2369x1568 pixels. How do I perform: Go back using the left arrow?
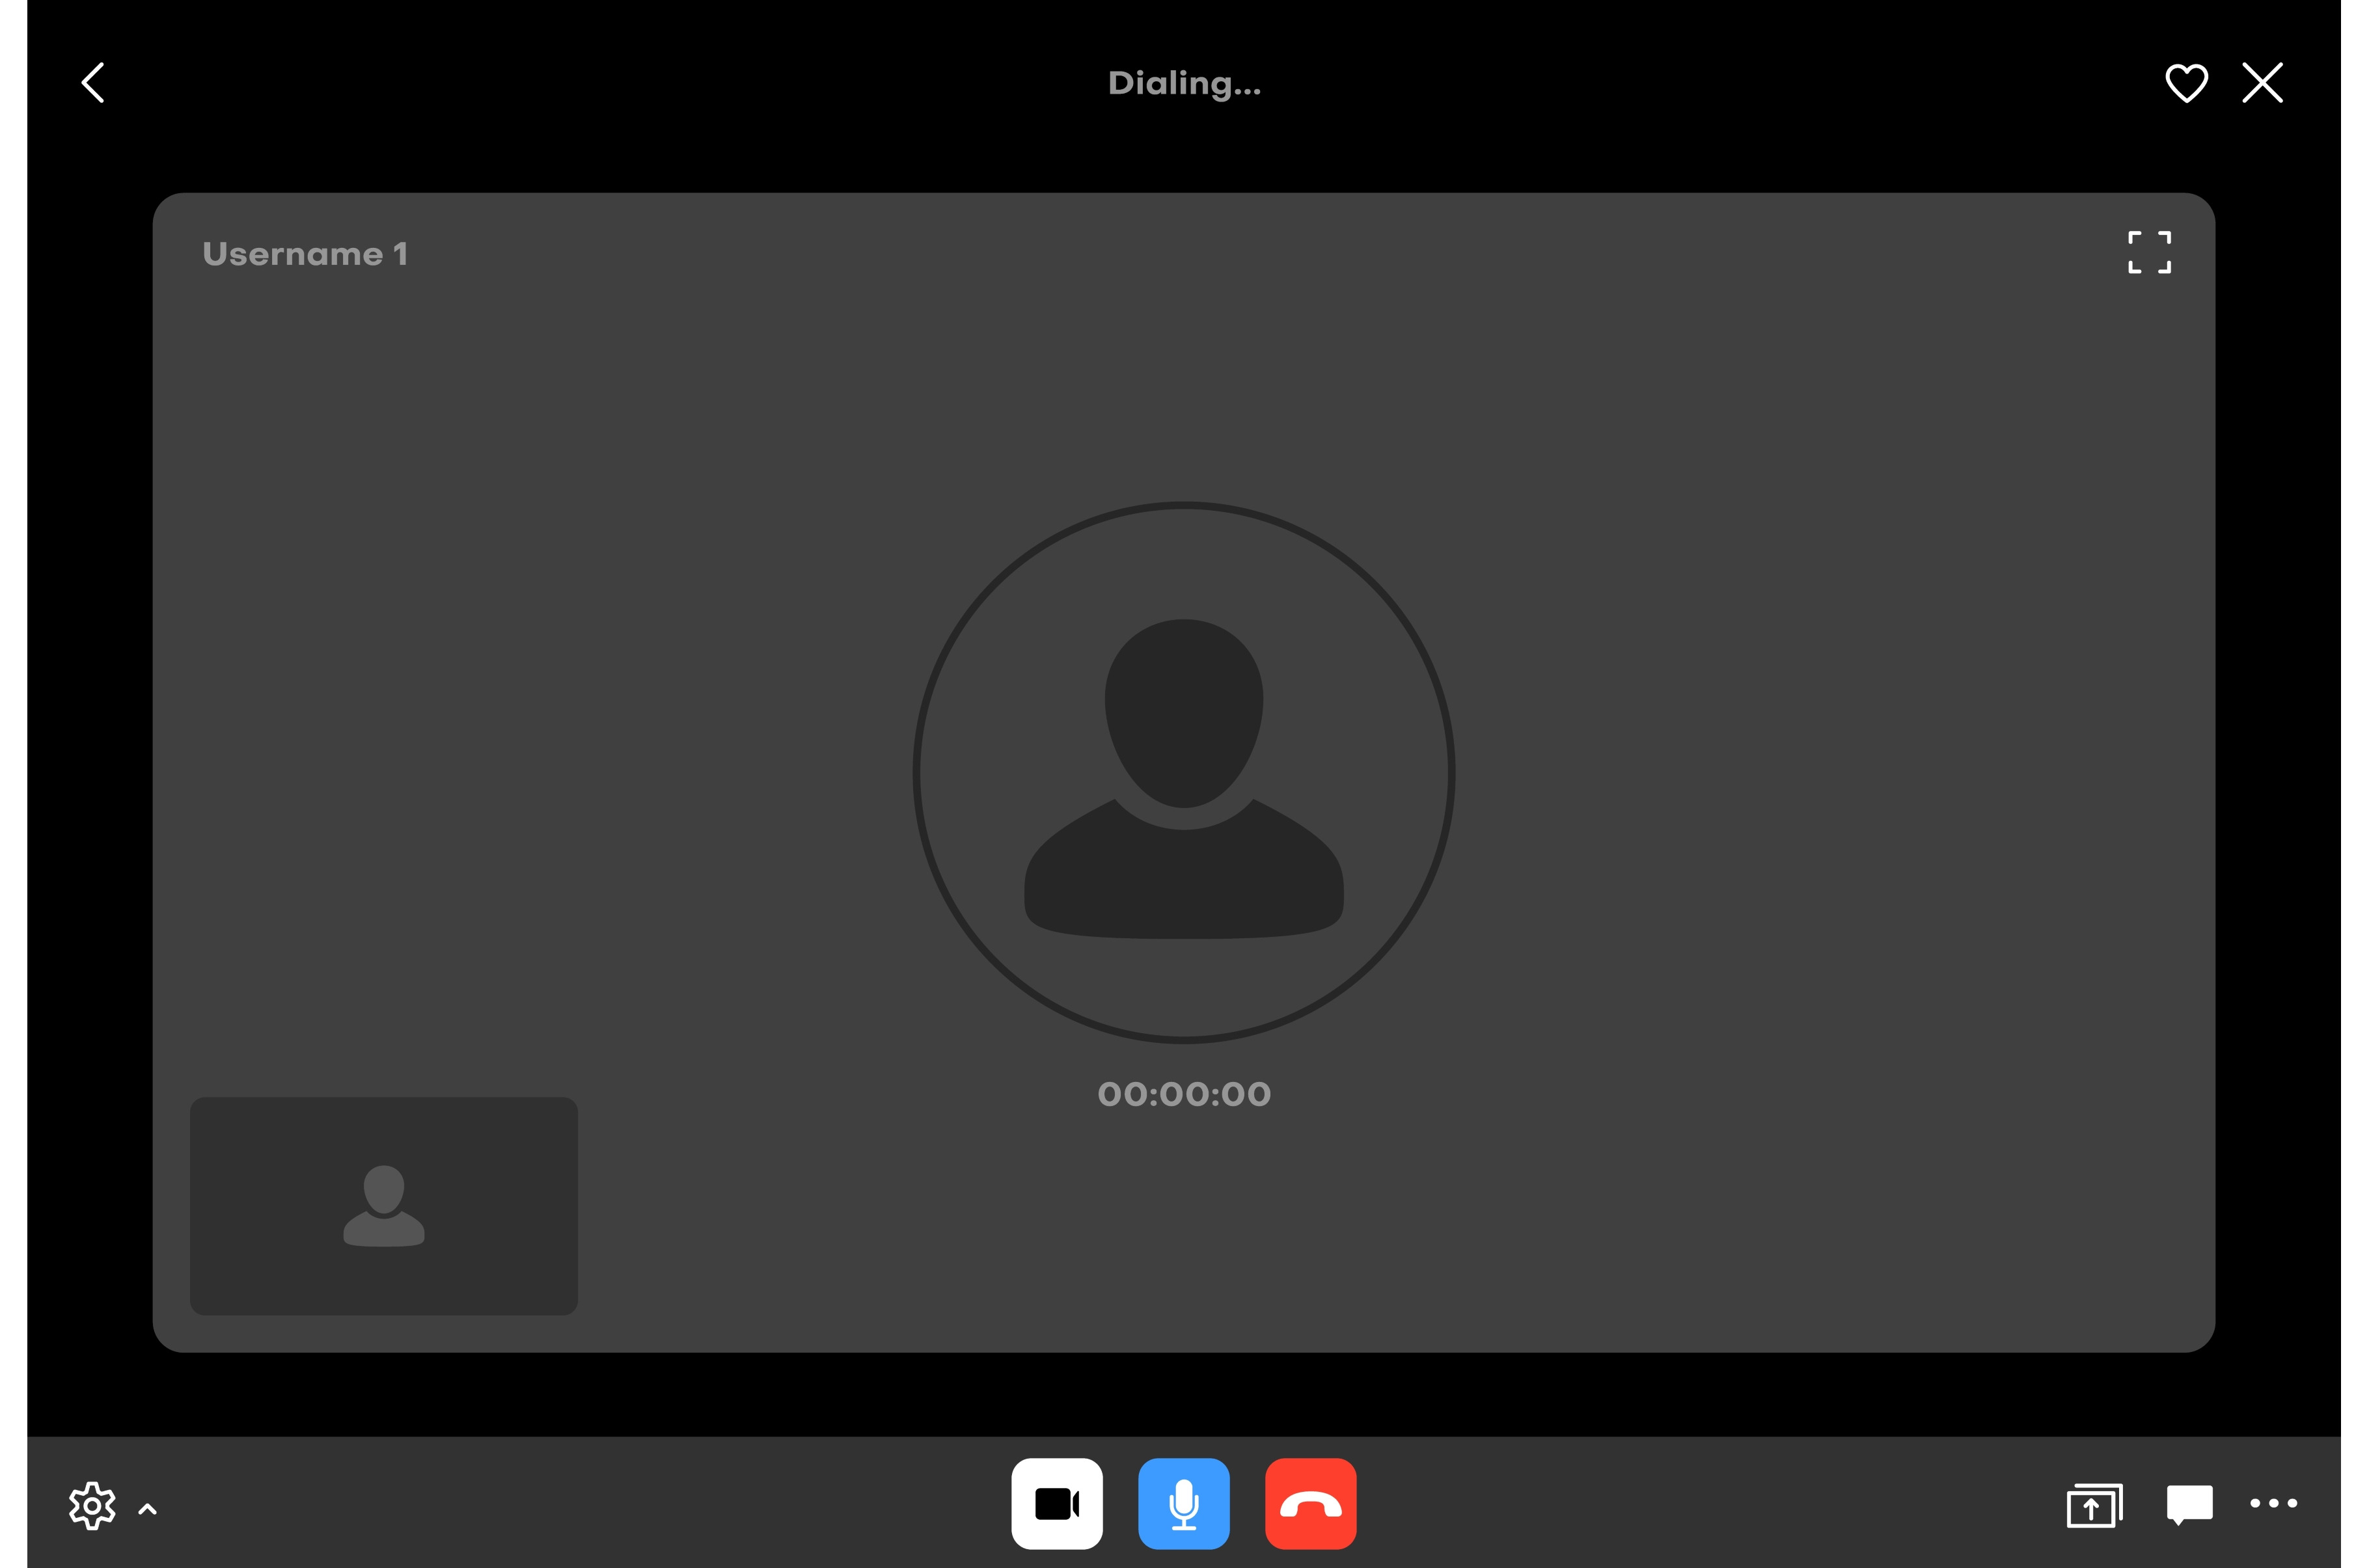coord(93,83)
